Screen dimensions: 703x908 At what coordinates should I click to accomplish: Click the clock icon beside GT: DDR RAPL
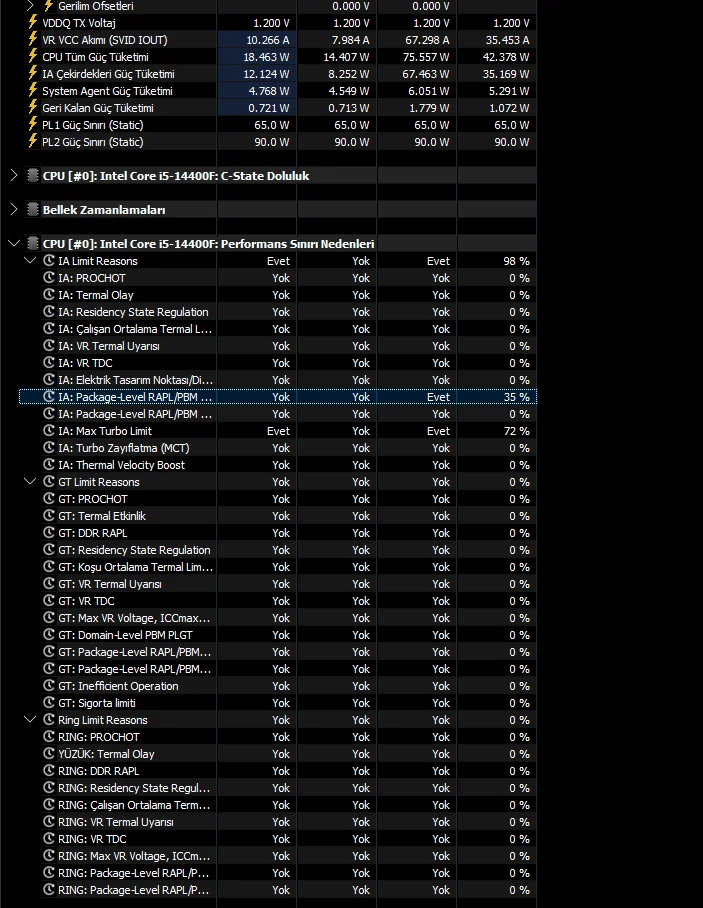(49, 533)
